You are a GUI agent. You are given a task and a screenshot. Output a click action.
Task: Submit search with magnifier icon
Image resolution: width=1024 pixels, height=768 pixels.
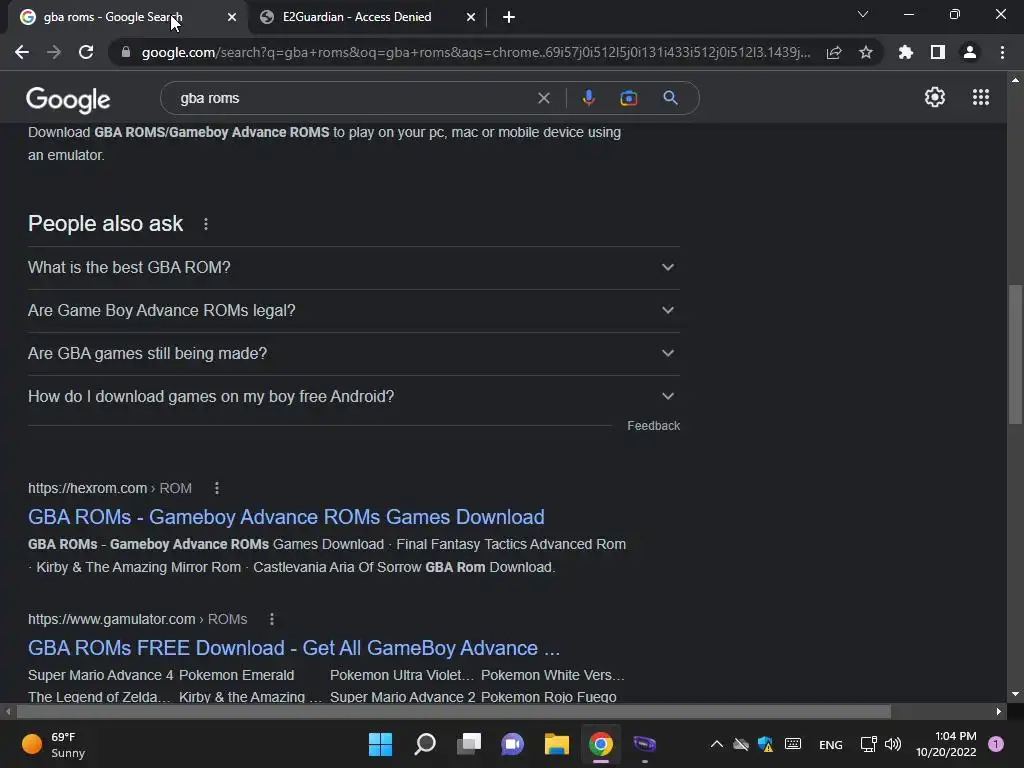pyautogui.click(x=670, y=98)
